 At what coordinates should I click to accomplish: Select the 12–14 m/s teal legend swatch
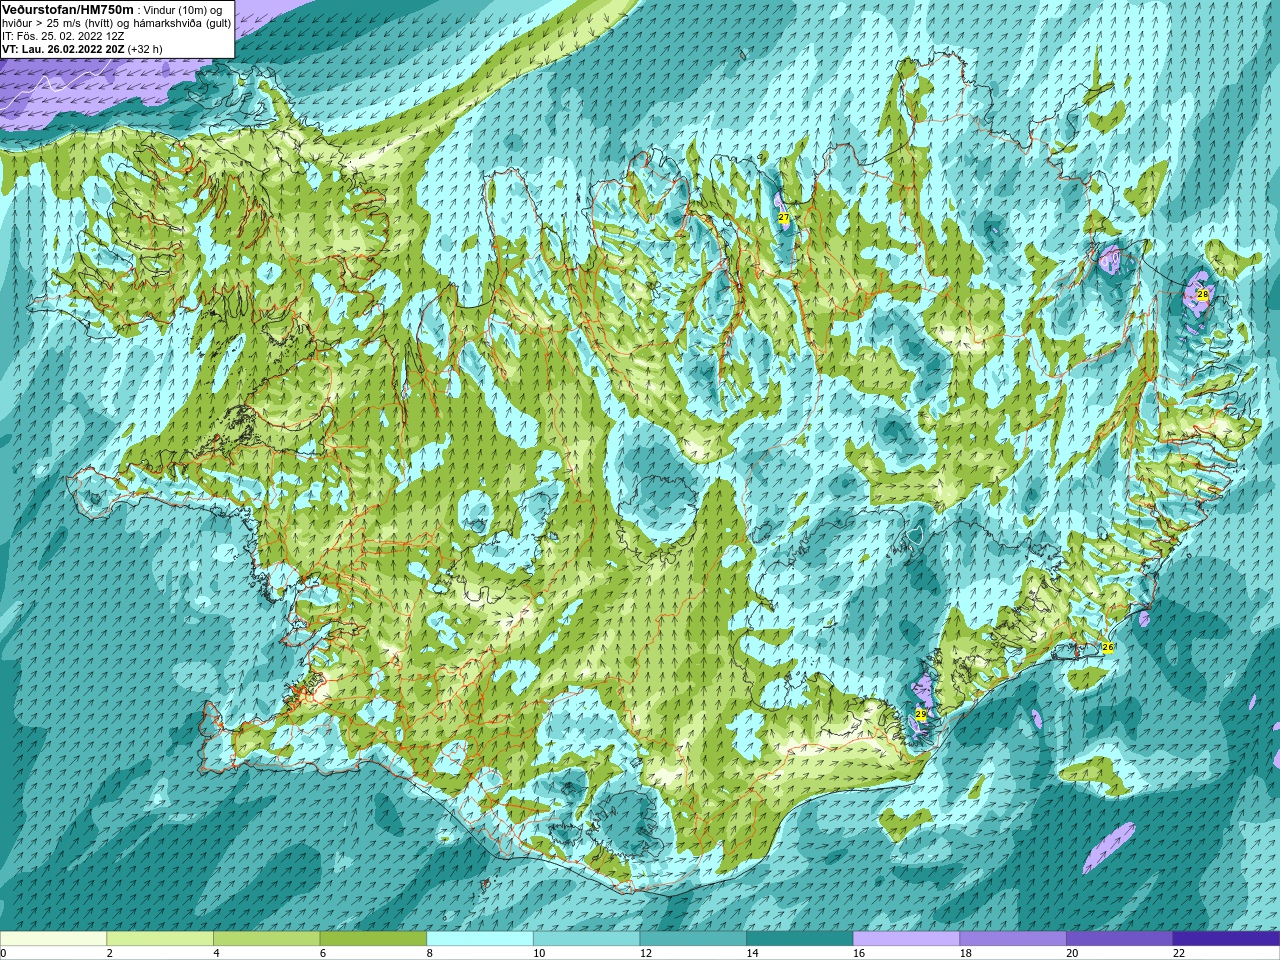tap(693, 938)
